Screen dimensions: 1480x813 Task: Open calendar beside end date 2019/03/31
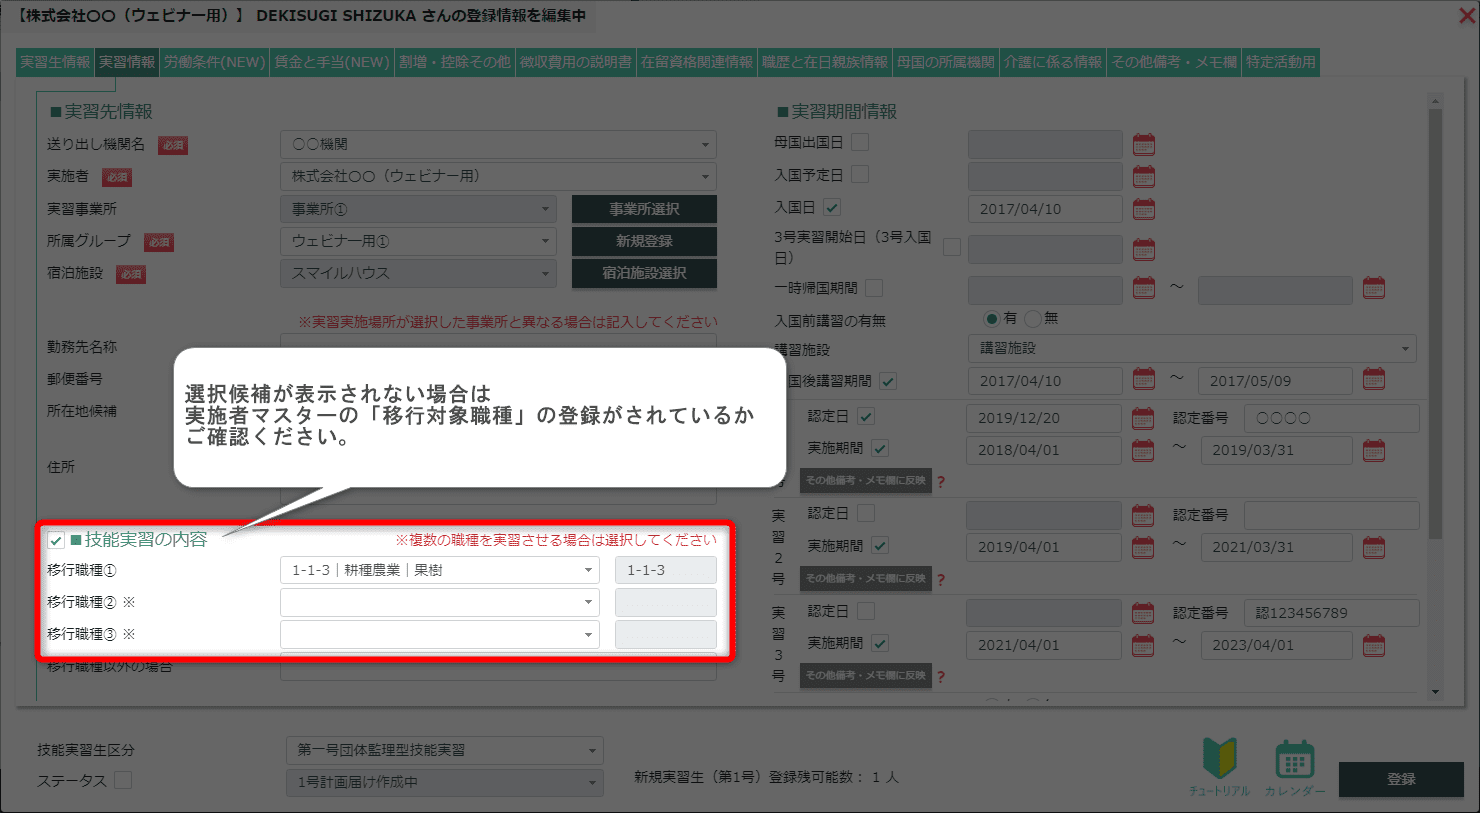click(x=1374, y=449)
